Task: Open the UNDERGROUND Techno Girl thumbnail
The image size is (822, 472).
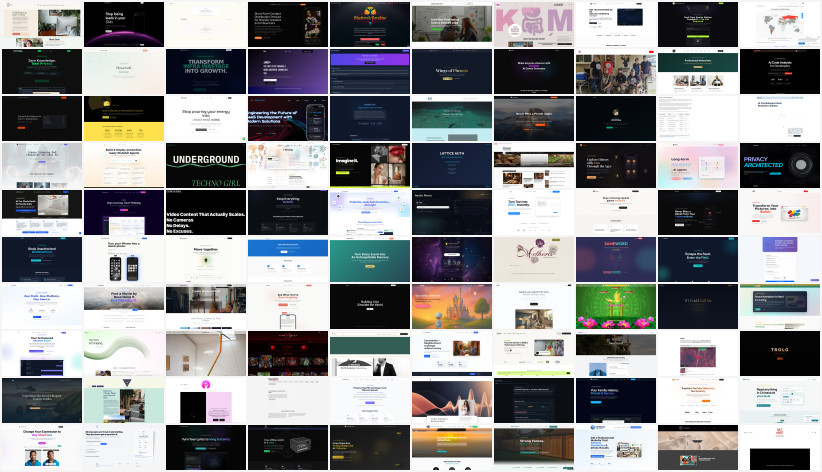Action: (x=206, y=165)
